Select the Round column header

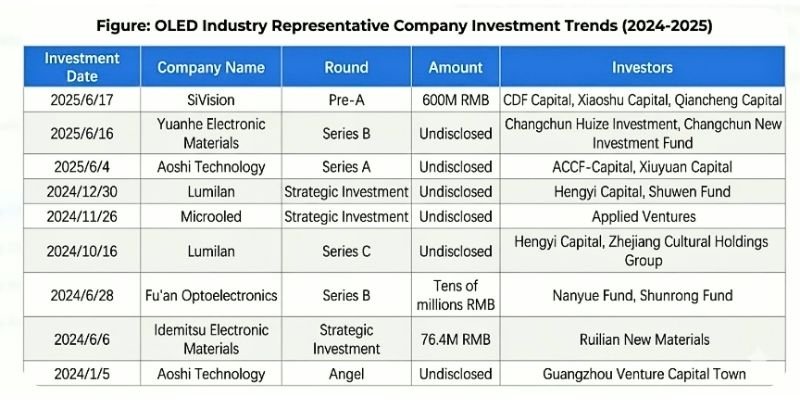point(346,68)
